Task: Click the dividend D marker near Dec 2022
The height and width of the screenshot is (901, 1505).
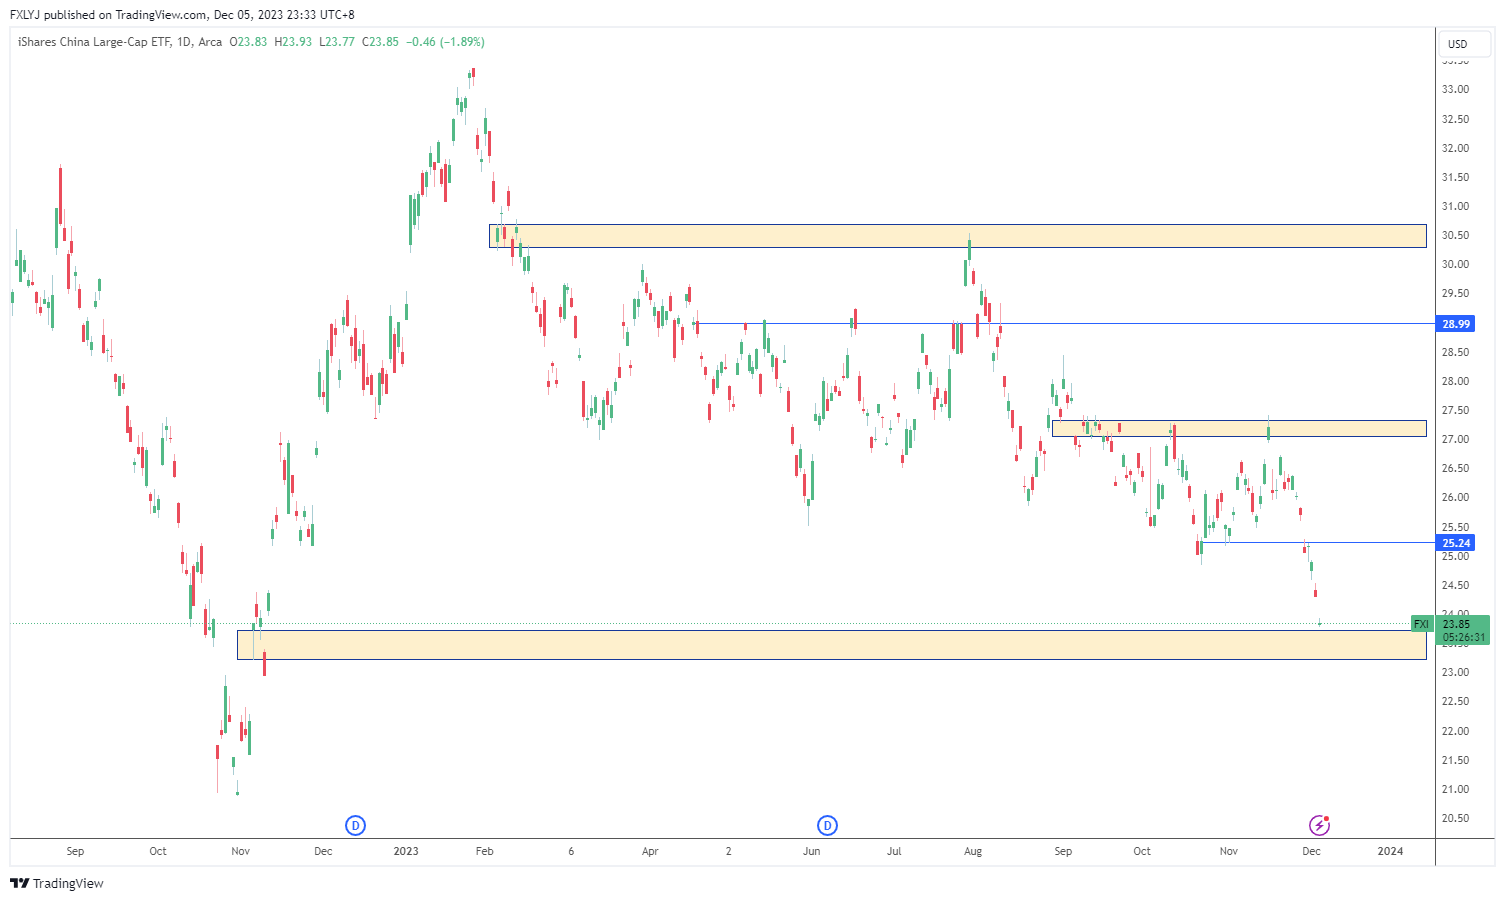Action: click(x=355, y=825)
